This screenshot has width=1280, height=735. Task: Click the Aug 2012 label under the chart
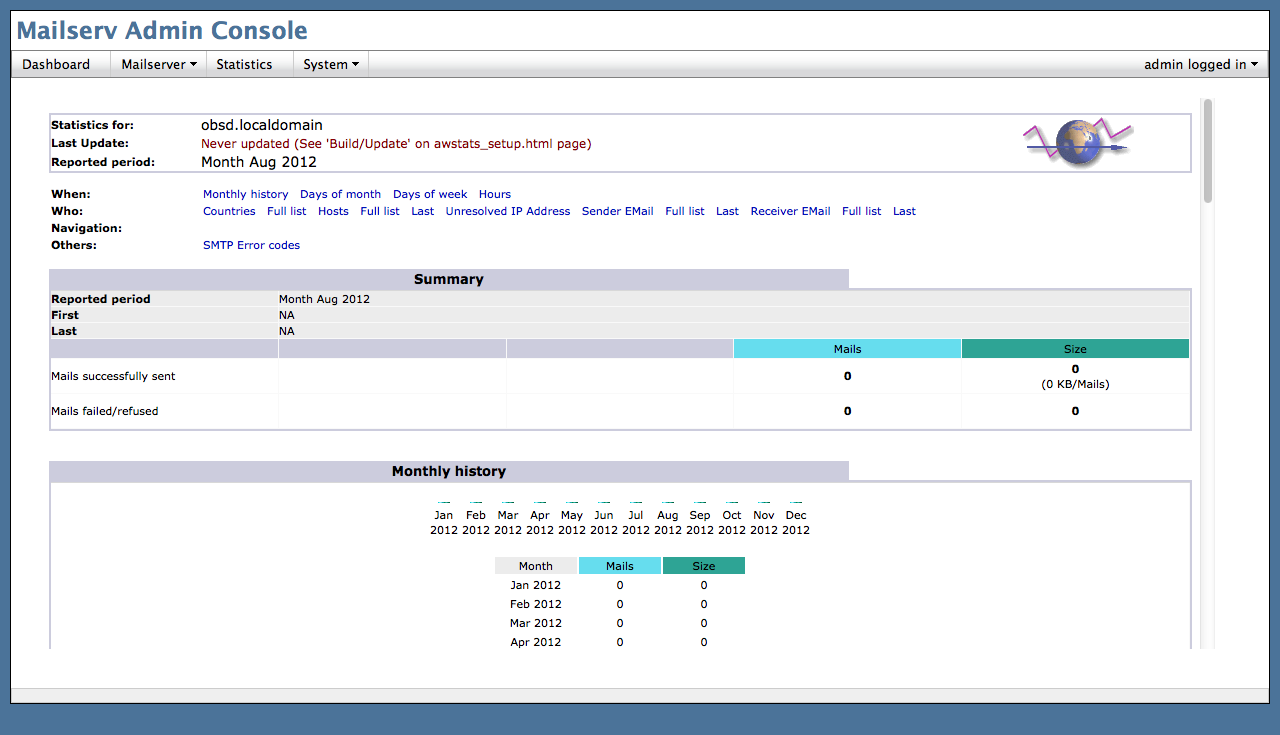tap(668, 523)
